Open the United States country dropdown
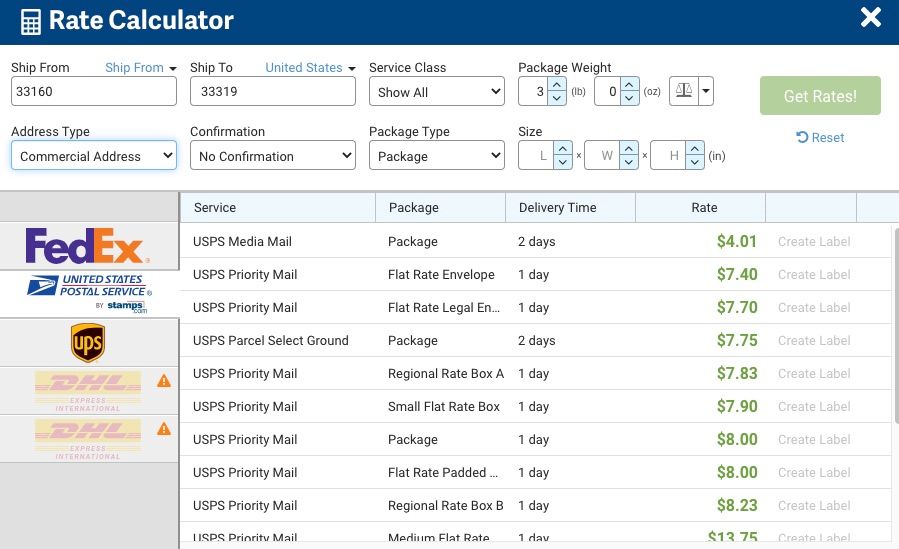899x549 pixels. coord(310,68)
